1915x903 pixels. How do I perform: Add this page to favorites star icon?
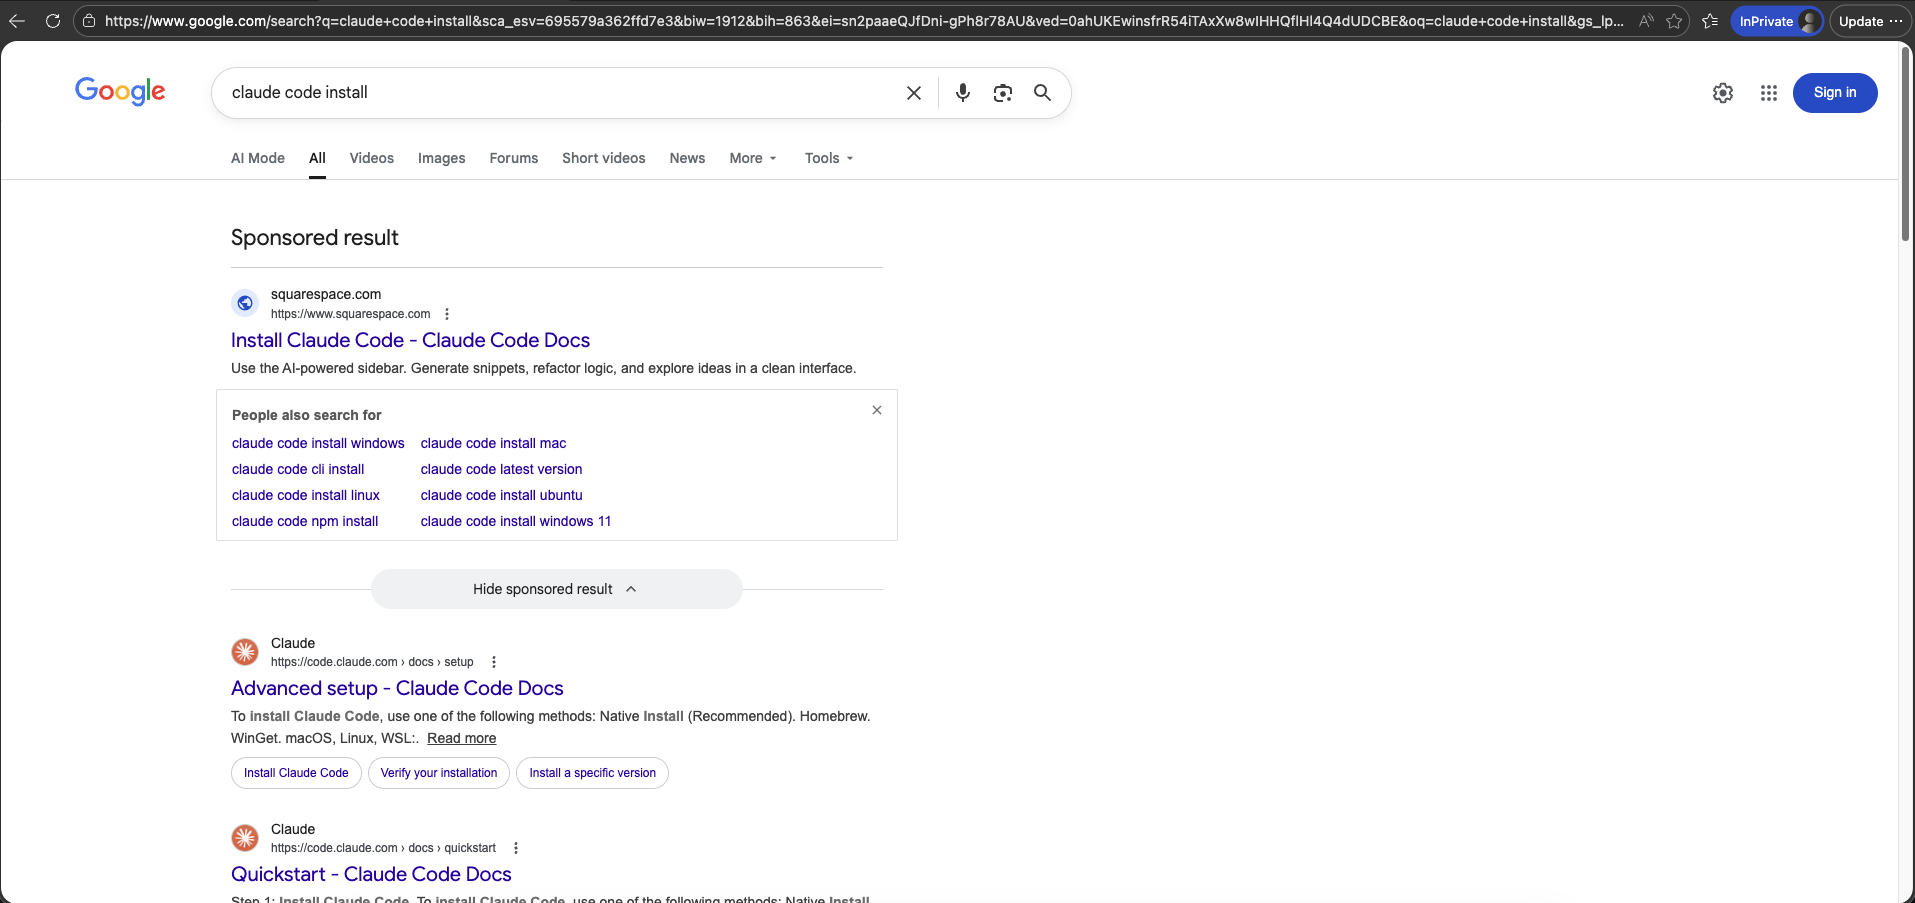[x=1674, y=21]
